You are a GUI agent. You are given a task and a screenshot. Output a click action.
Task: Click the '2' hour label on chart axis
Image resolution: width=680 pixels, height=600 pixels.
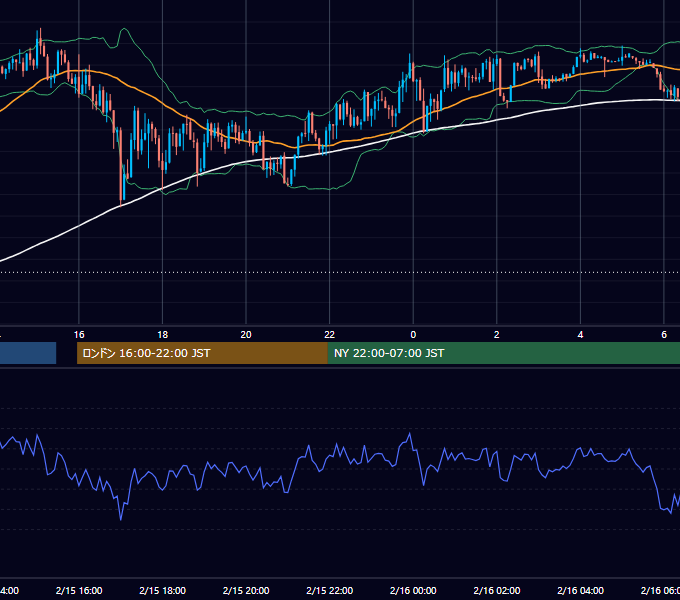coord(497,335)
